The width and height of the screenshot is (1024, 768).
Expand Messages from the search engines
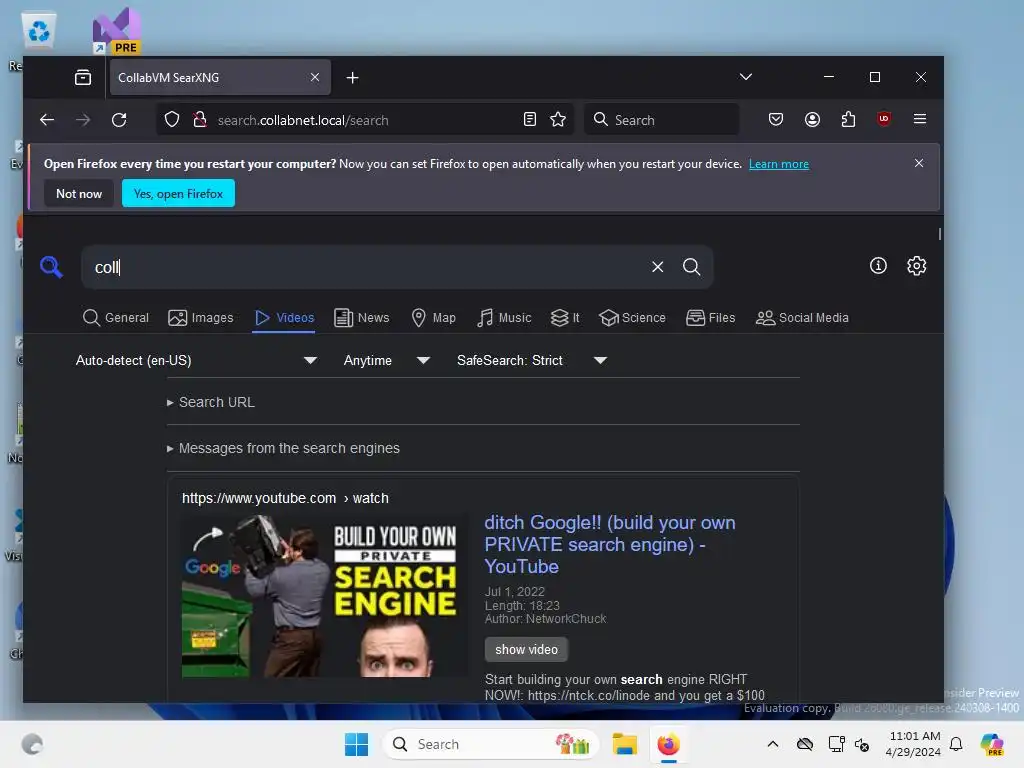pos(283,448)
